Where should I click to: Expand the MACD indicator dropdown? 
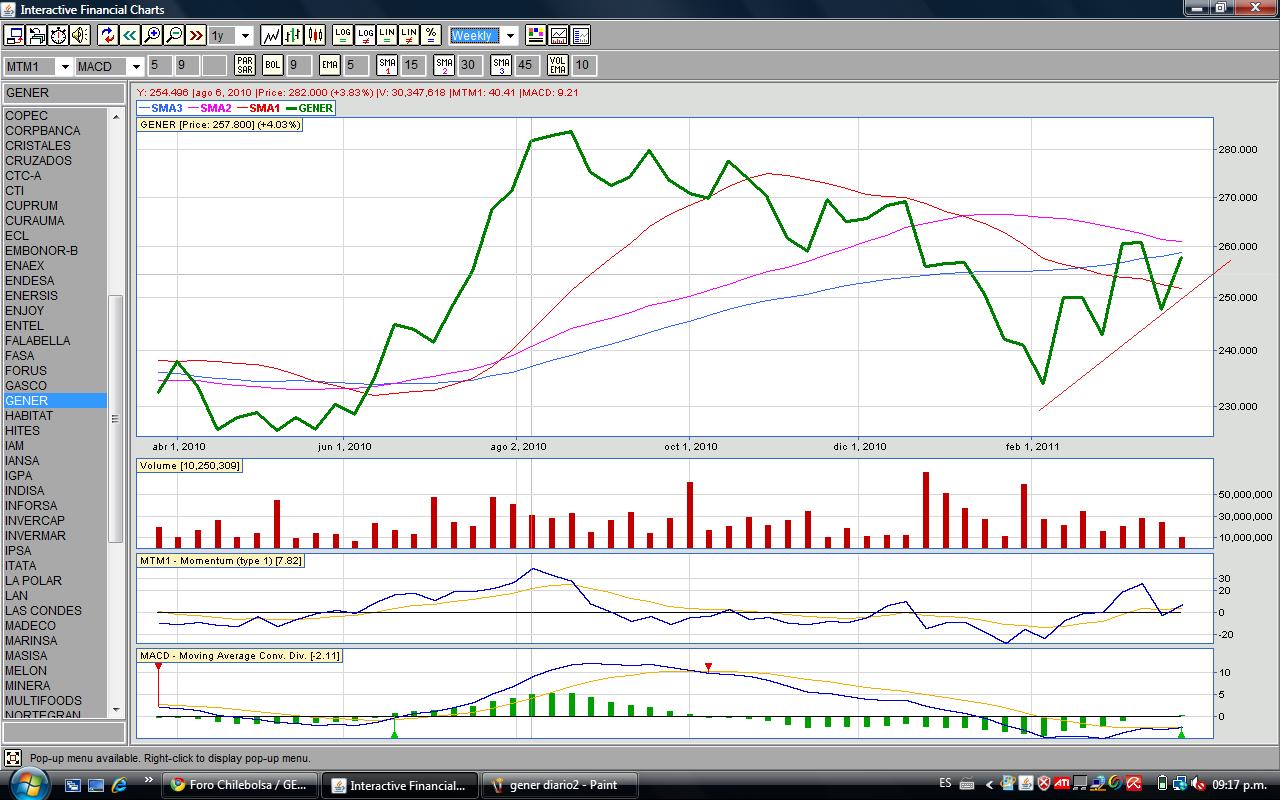(x=136, y=66)
